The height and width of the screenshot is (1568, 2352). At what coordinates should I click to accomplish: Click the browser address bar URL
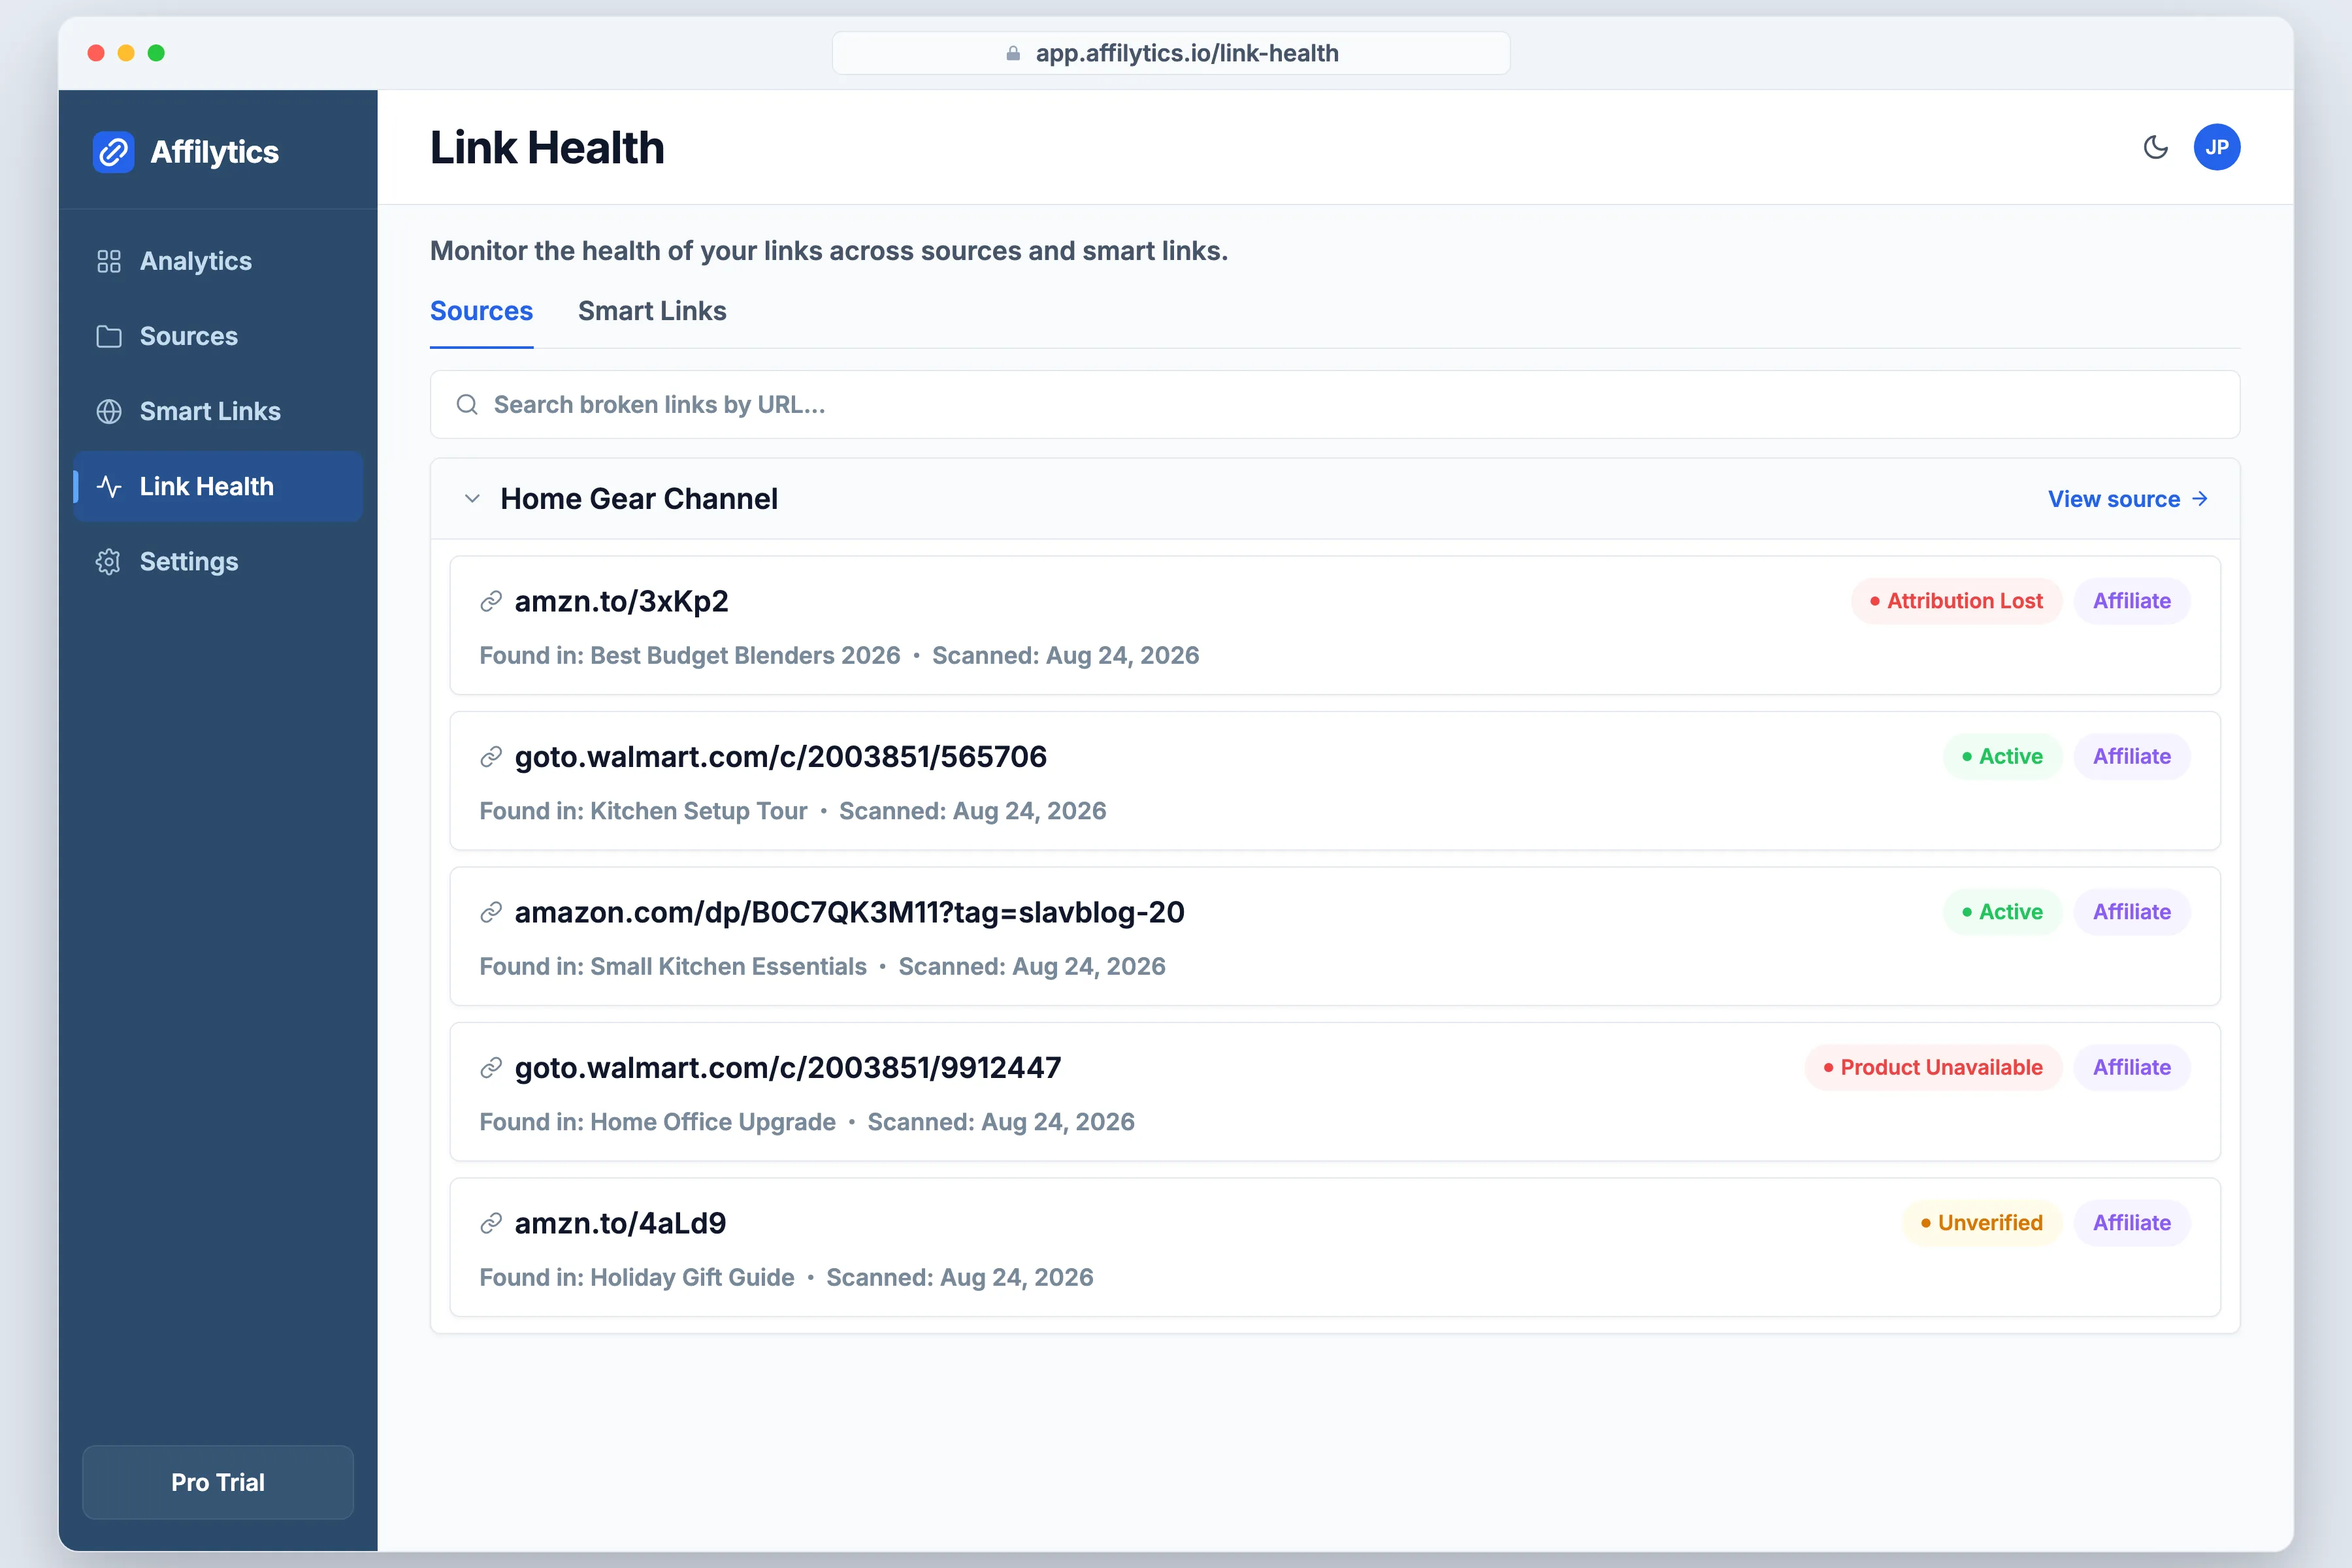point(1170,53)
